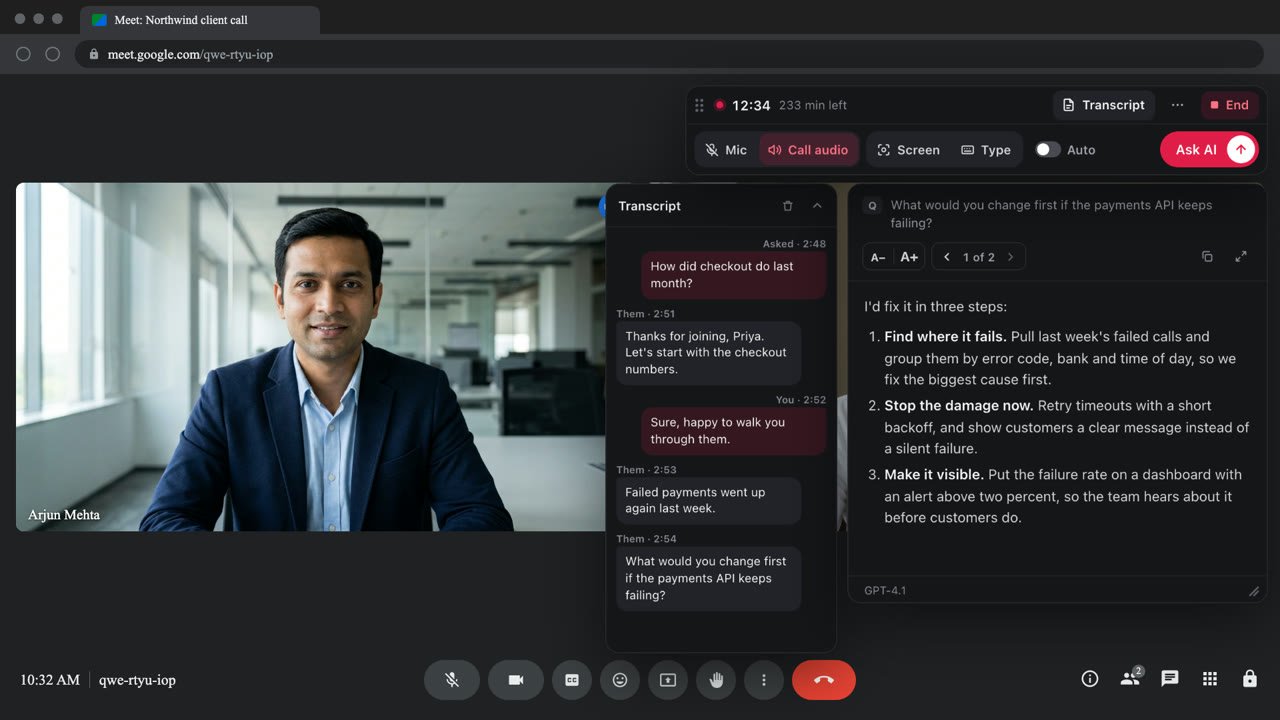Select transcript line "Failed payments went up again"
The width and height of the screenshot is (1280, 720).
[708, 500]
